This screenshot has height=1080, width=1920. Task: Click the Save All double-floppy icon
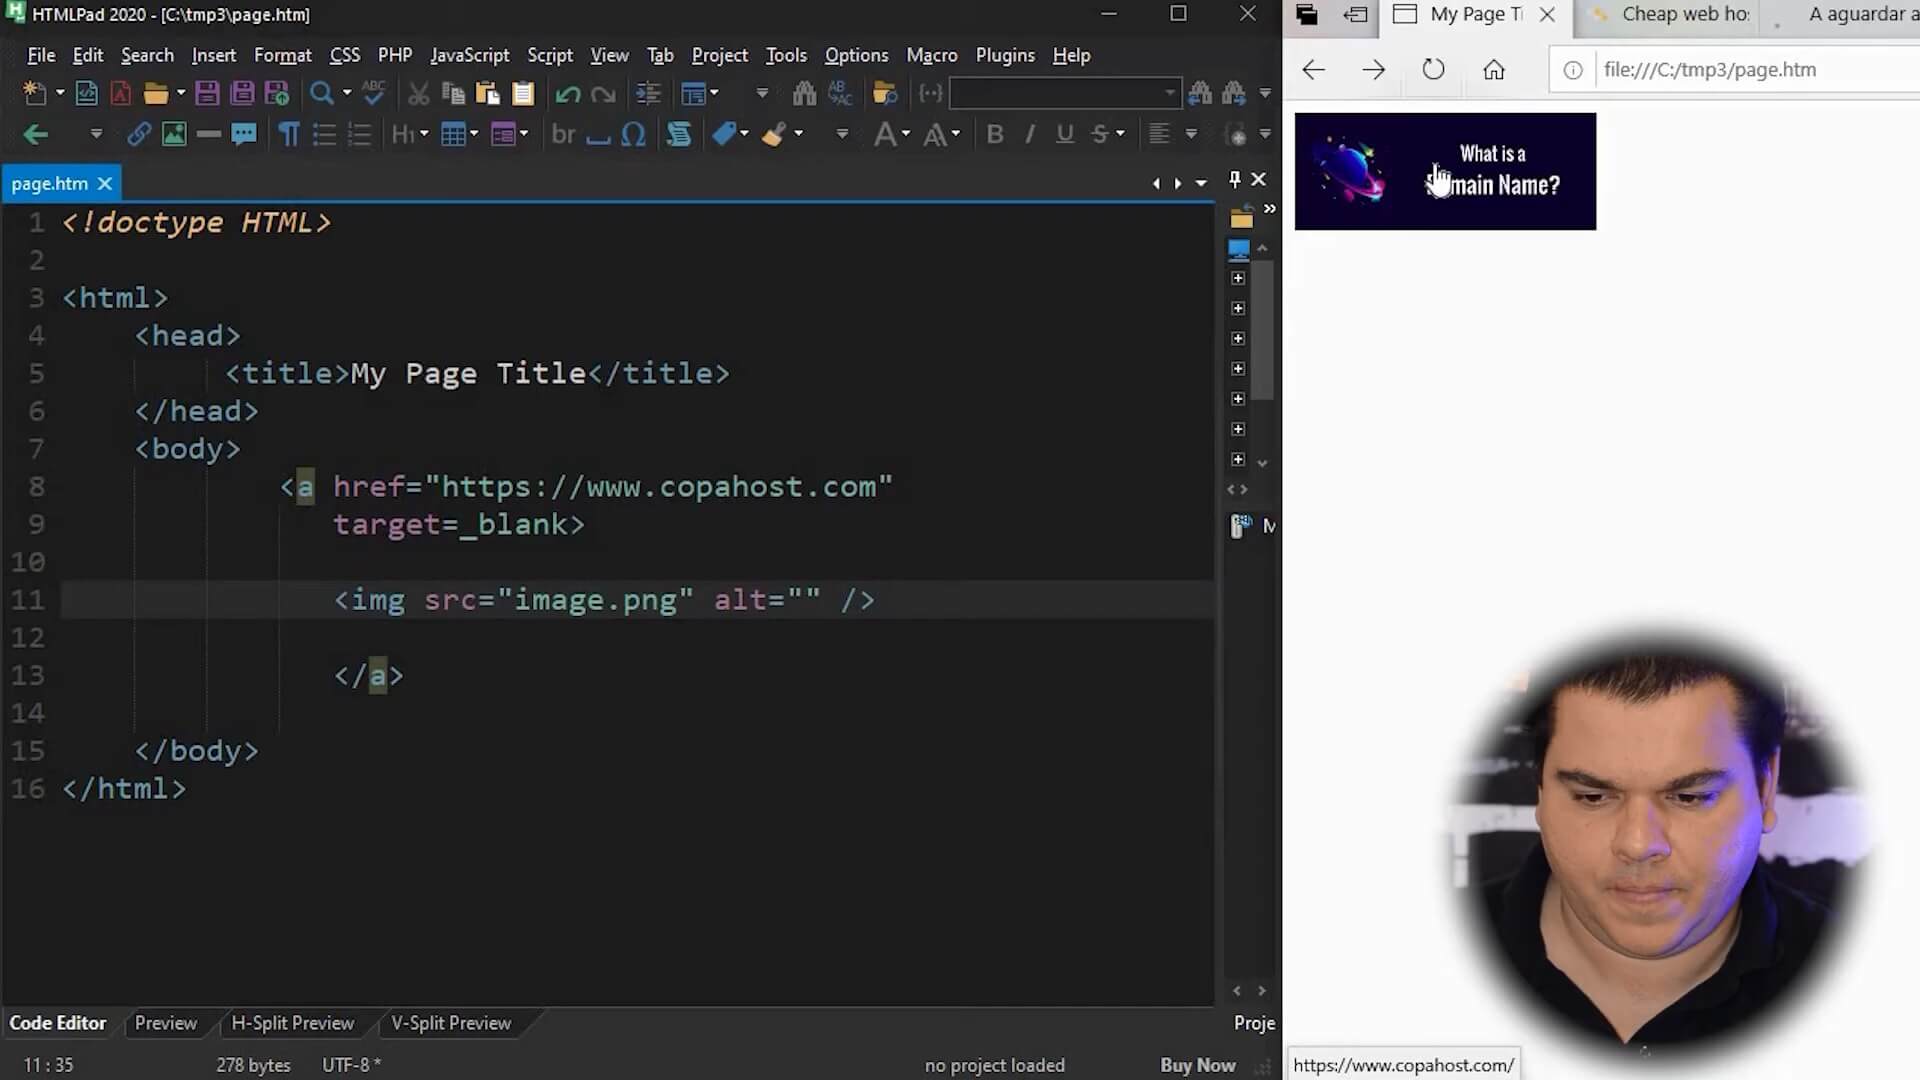pyautogui.click(x=242, y=94)
